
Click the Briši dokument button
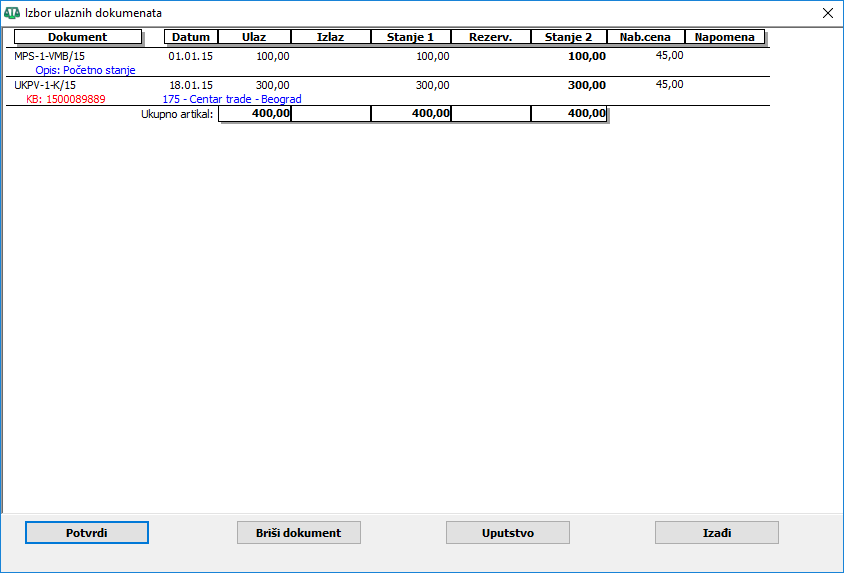299,533
